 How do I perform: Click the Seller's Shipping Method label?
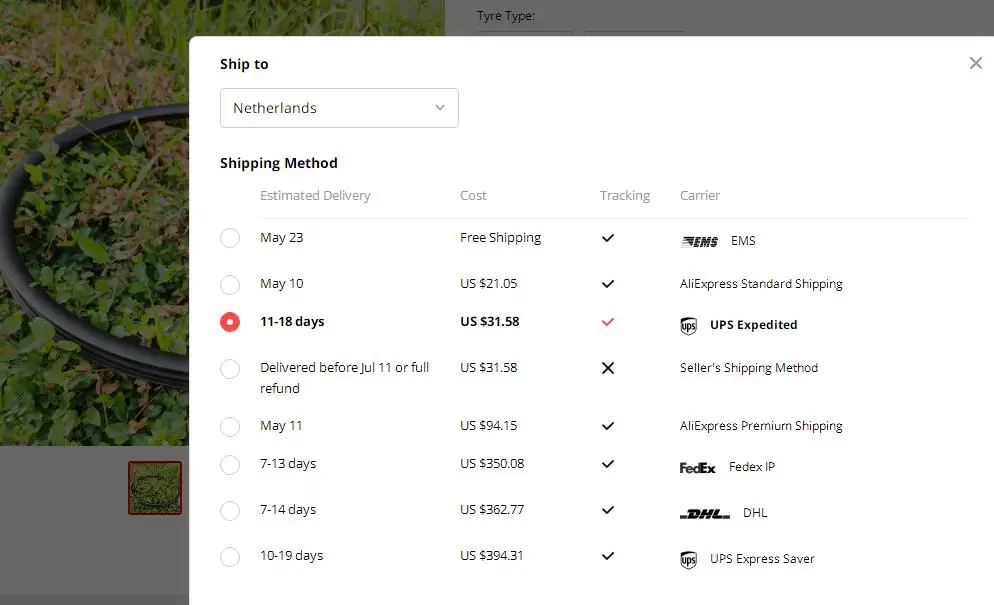[748, 368]
